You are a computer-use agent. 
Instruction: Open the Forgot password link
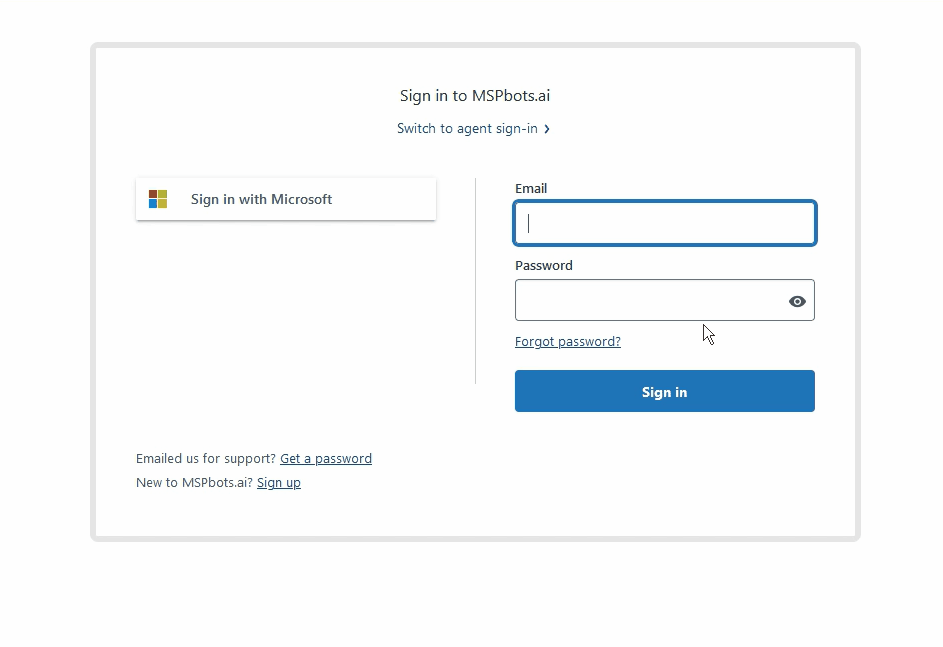(567, 341)
